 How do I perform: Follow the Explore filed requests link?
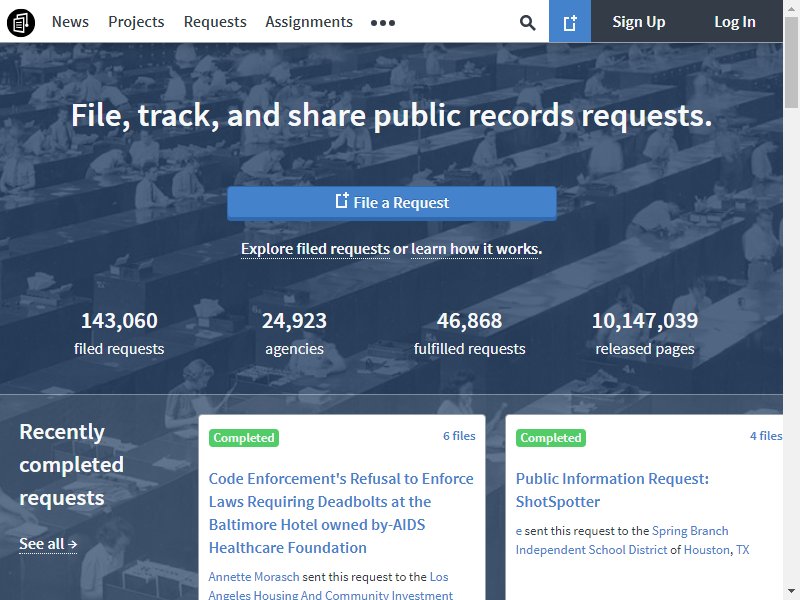(x=315, y=249)
